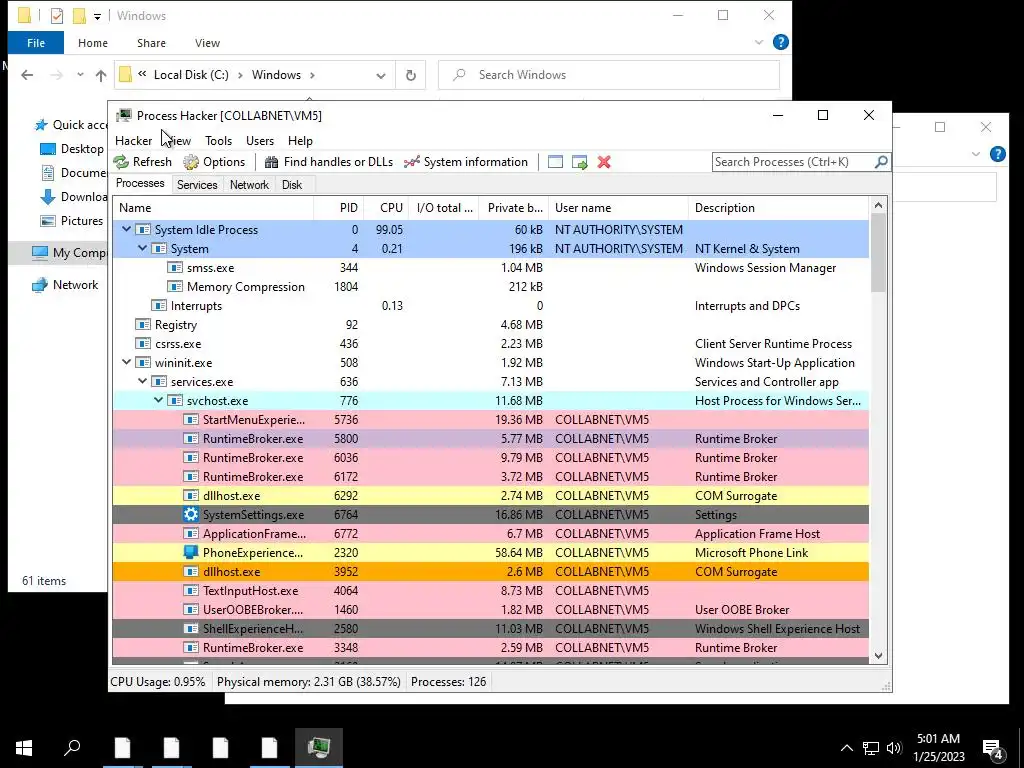Open the Explorer File tab

pos(36,43)
